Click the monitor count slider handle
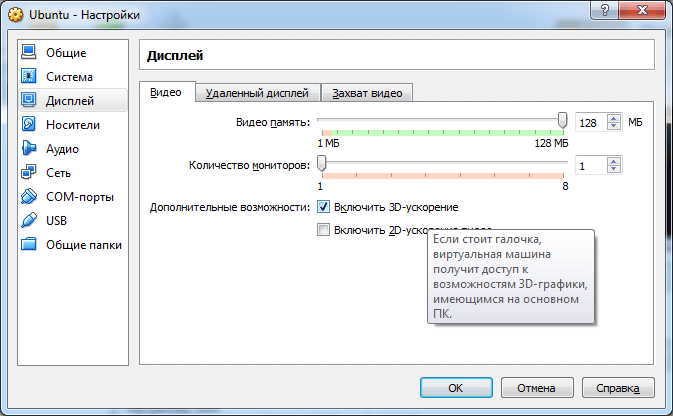 321,163
